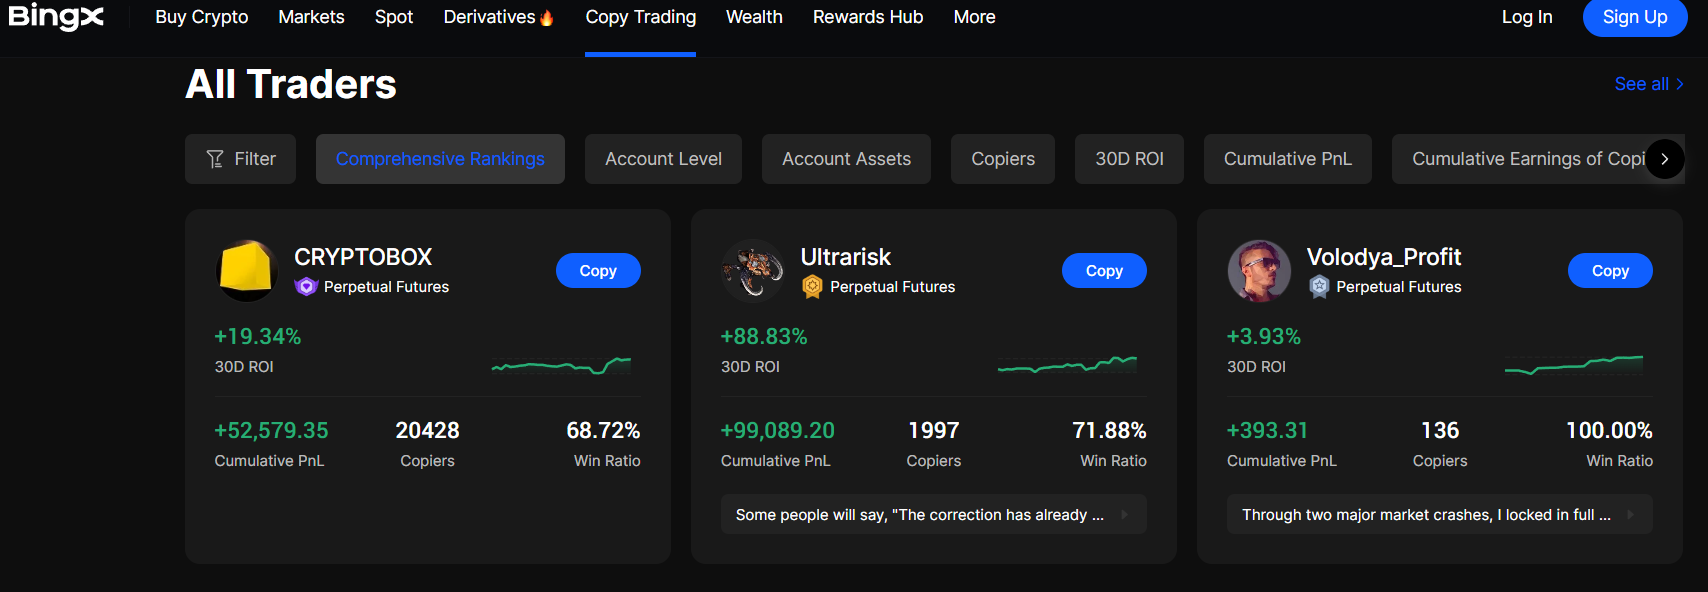Toggle the Copiers ranking filter
The height and width of the screenshot is (592, 1708).
click(x=1002, y=158)
